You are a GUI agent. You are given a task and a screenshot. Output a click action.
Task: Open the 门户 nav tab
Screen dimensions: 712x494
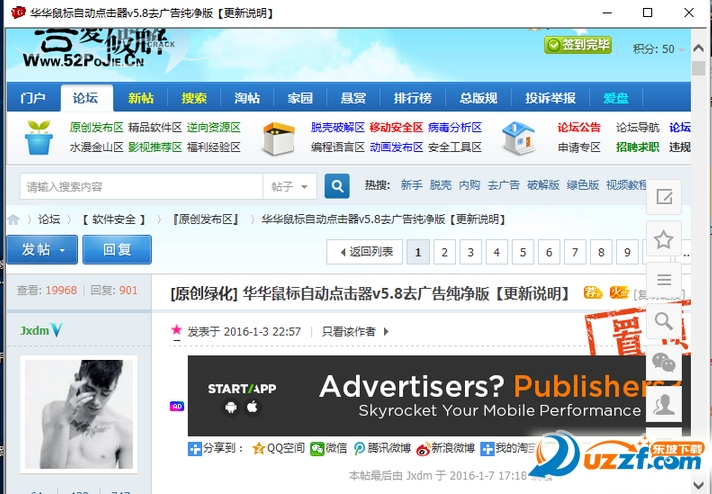tap(33, 98)
